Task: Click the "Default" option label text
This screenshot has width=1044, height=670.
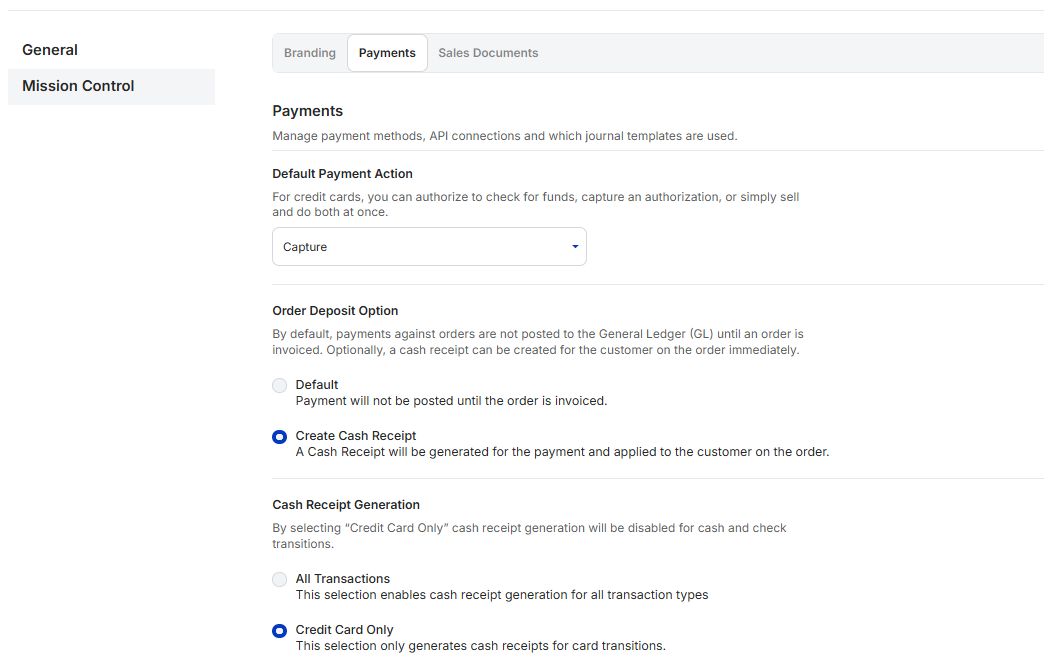Action: coord(317,385)
